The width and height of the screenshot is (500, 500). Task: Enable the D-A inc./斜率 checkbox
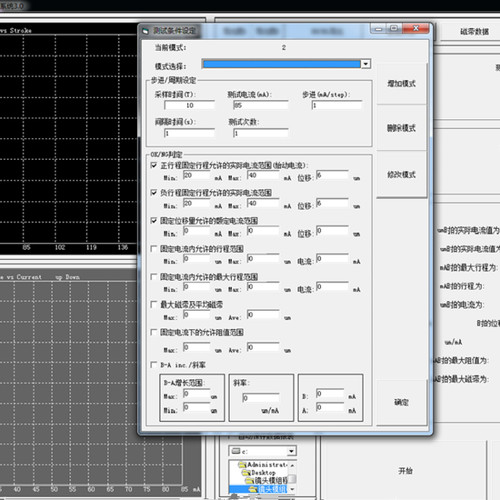(x=154, y=365)
